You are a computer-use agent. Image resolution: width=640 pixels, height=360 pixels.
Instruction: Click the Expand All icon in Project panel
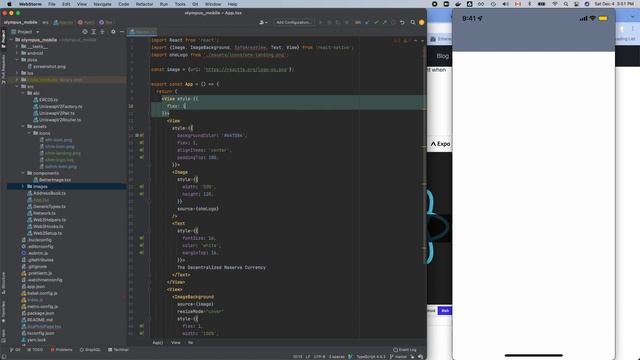click(93, 32)
